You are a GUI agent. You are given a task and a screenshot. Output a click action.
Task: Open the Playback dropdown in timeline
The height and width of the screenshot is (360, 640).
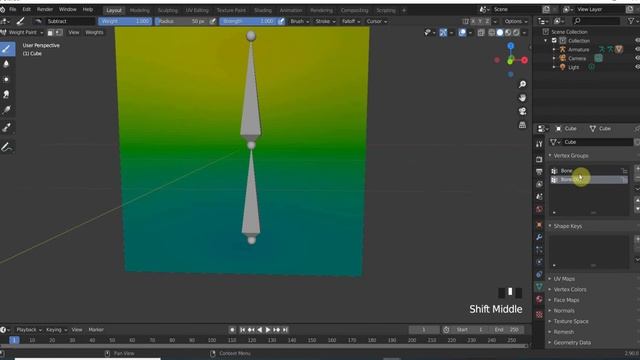[x=29, y=330]
